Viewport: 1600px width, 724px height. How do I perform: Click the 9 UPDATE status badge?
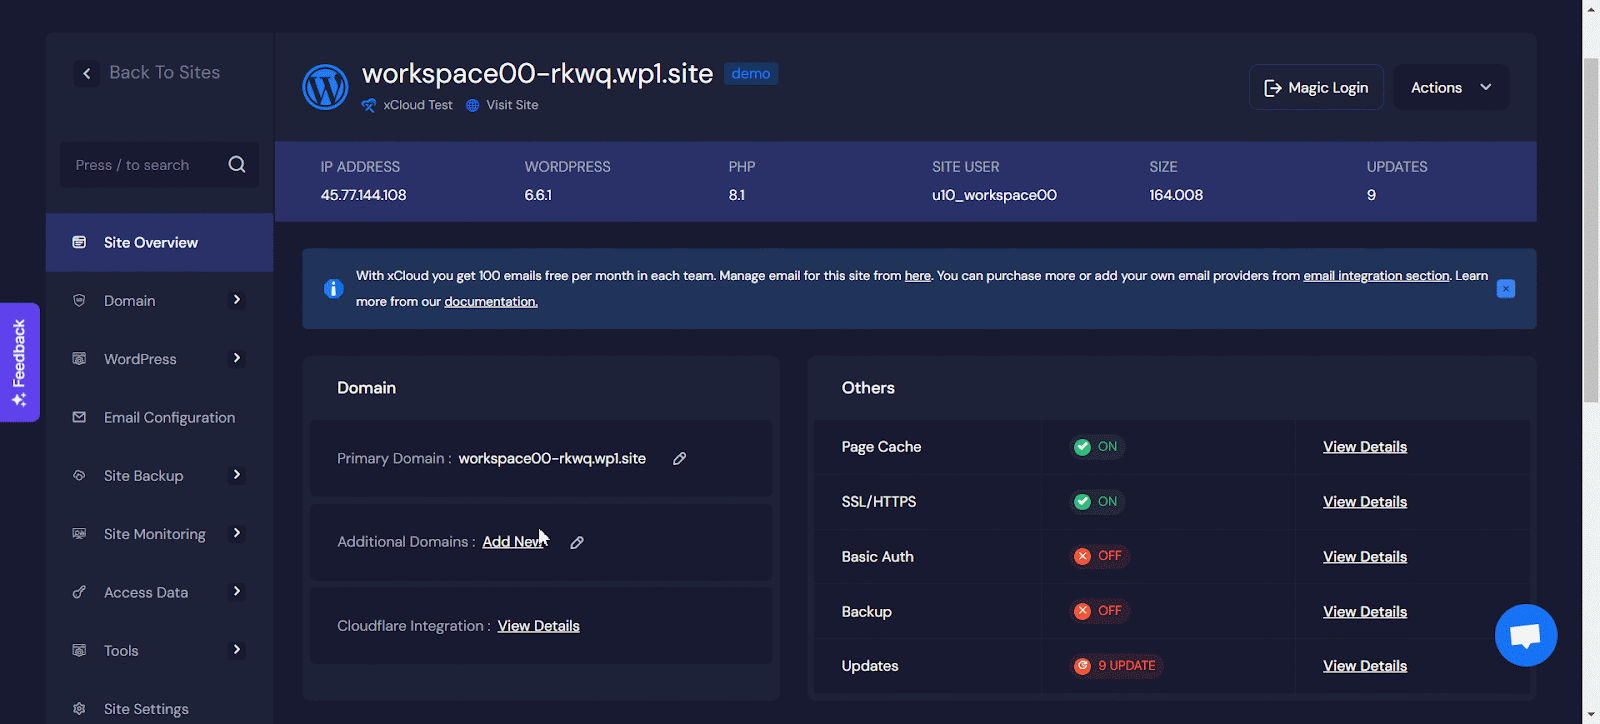coord(1116,666)
